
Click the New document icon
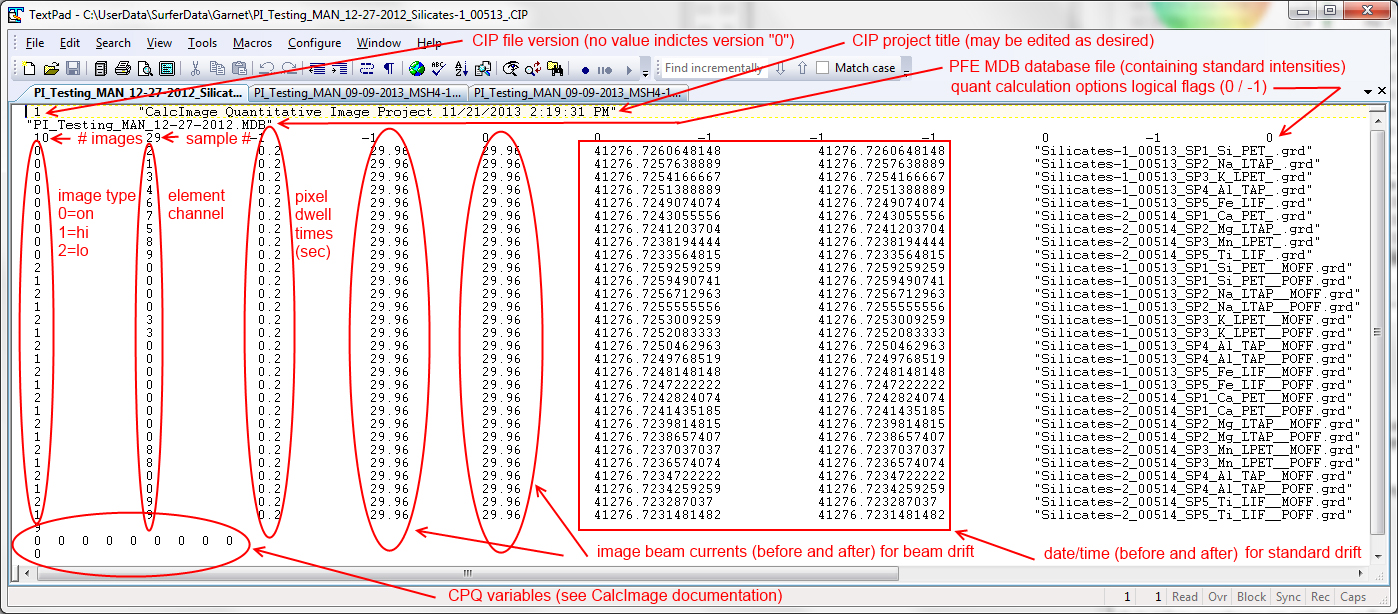point(29,69)
